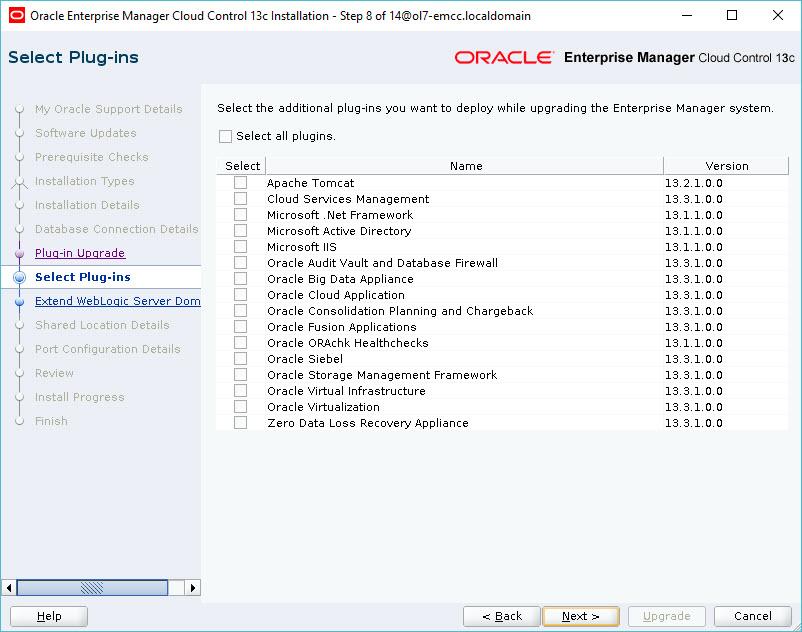Click the Oracle installer title bar icon
Screen dimensions: 802x632
coord(16,15)
